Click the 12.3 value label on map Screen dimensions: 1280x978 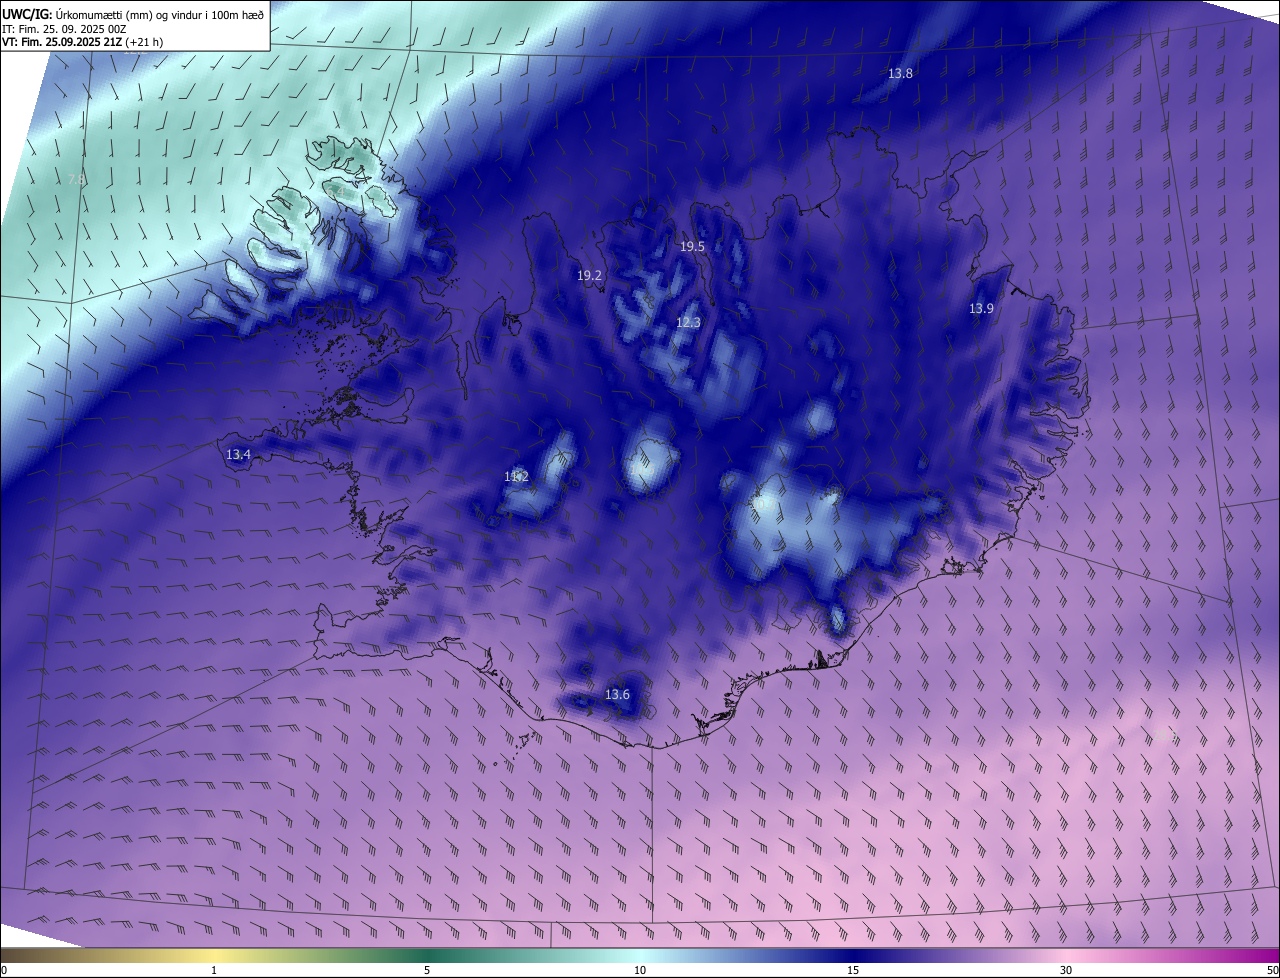[x=688, y=323]
